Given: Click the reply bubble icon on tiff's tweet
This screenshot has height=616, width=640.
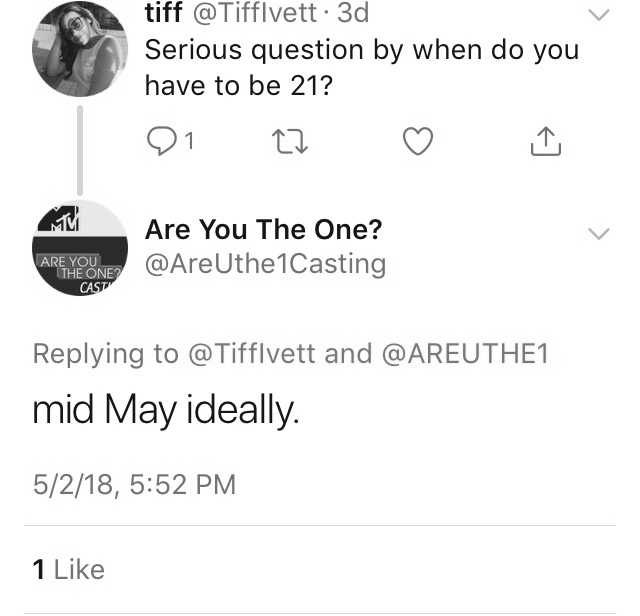Looking at the screenshot, I should (162, 141).
